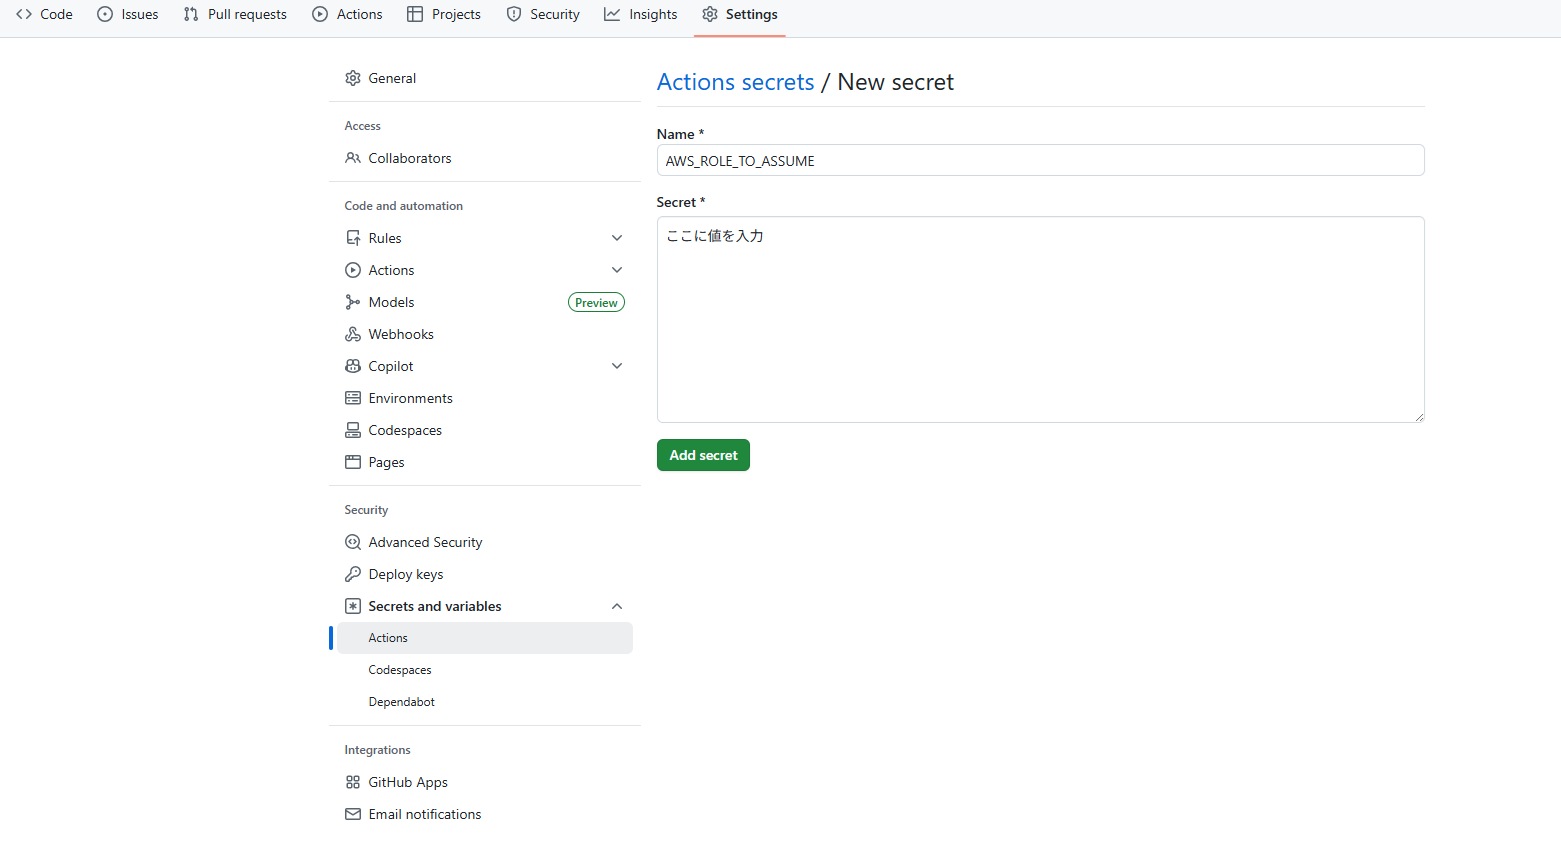Select the Pages sidebar icon
1561x847 pixels.
point(353,461)
